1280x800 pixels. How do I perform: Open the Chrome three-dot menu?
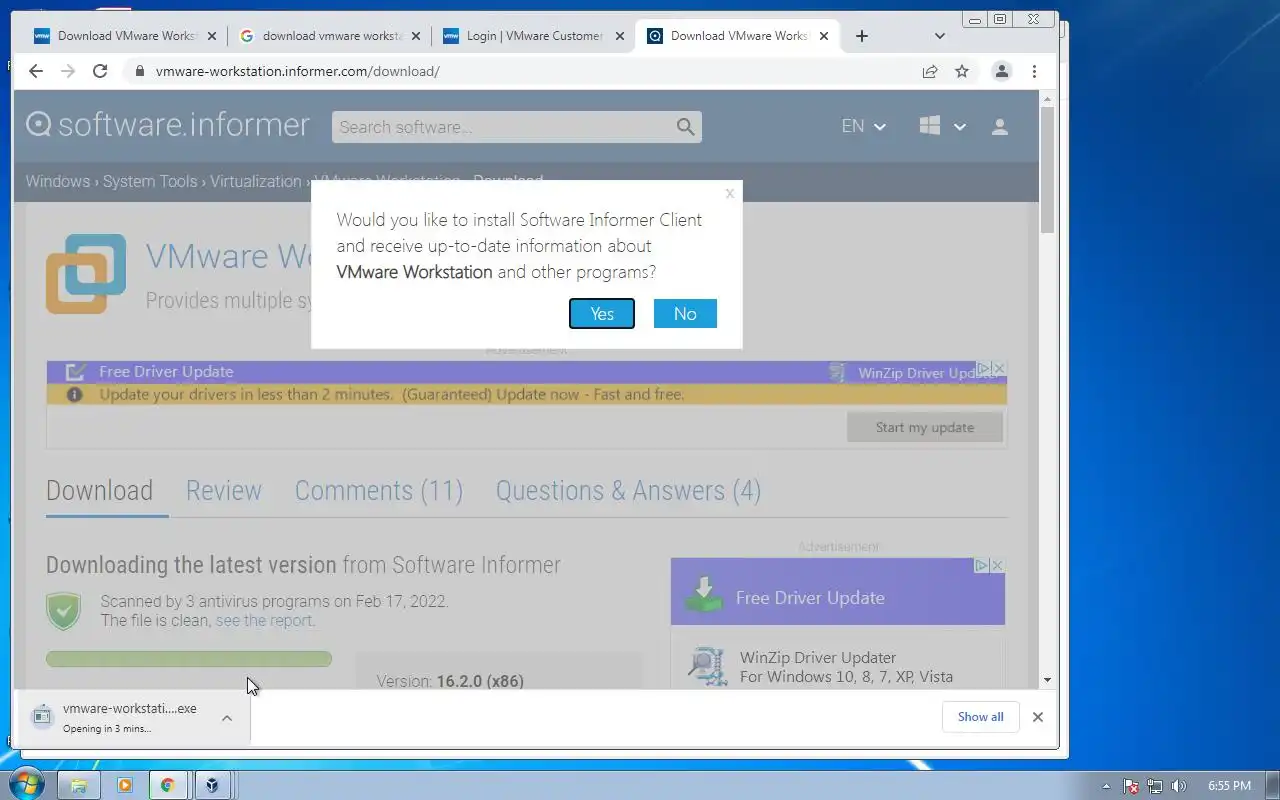coord(1034,71)
